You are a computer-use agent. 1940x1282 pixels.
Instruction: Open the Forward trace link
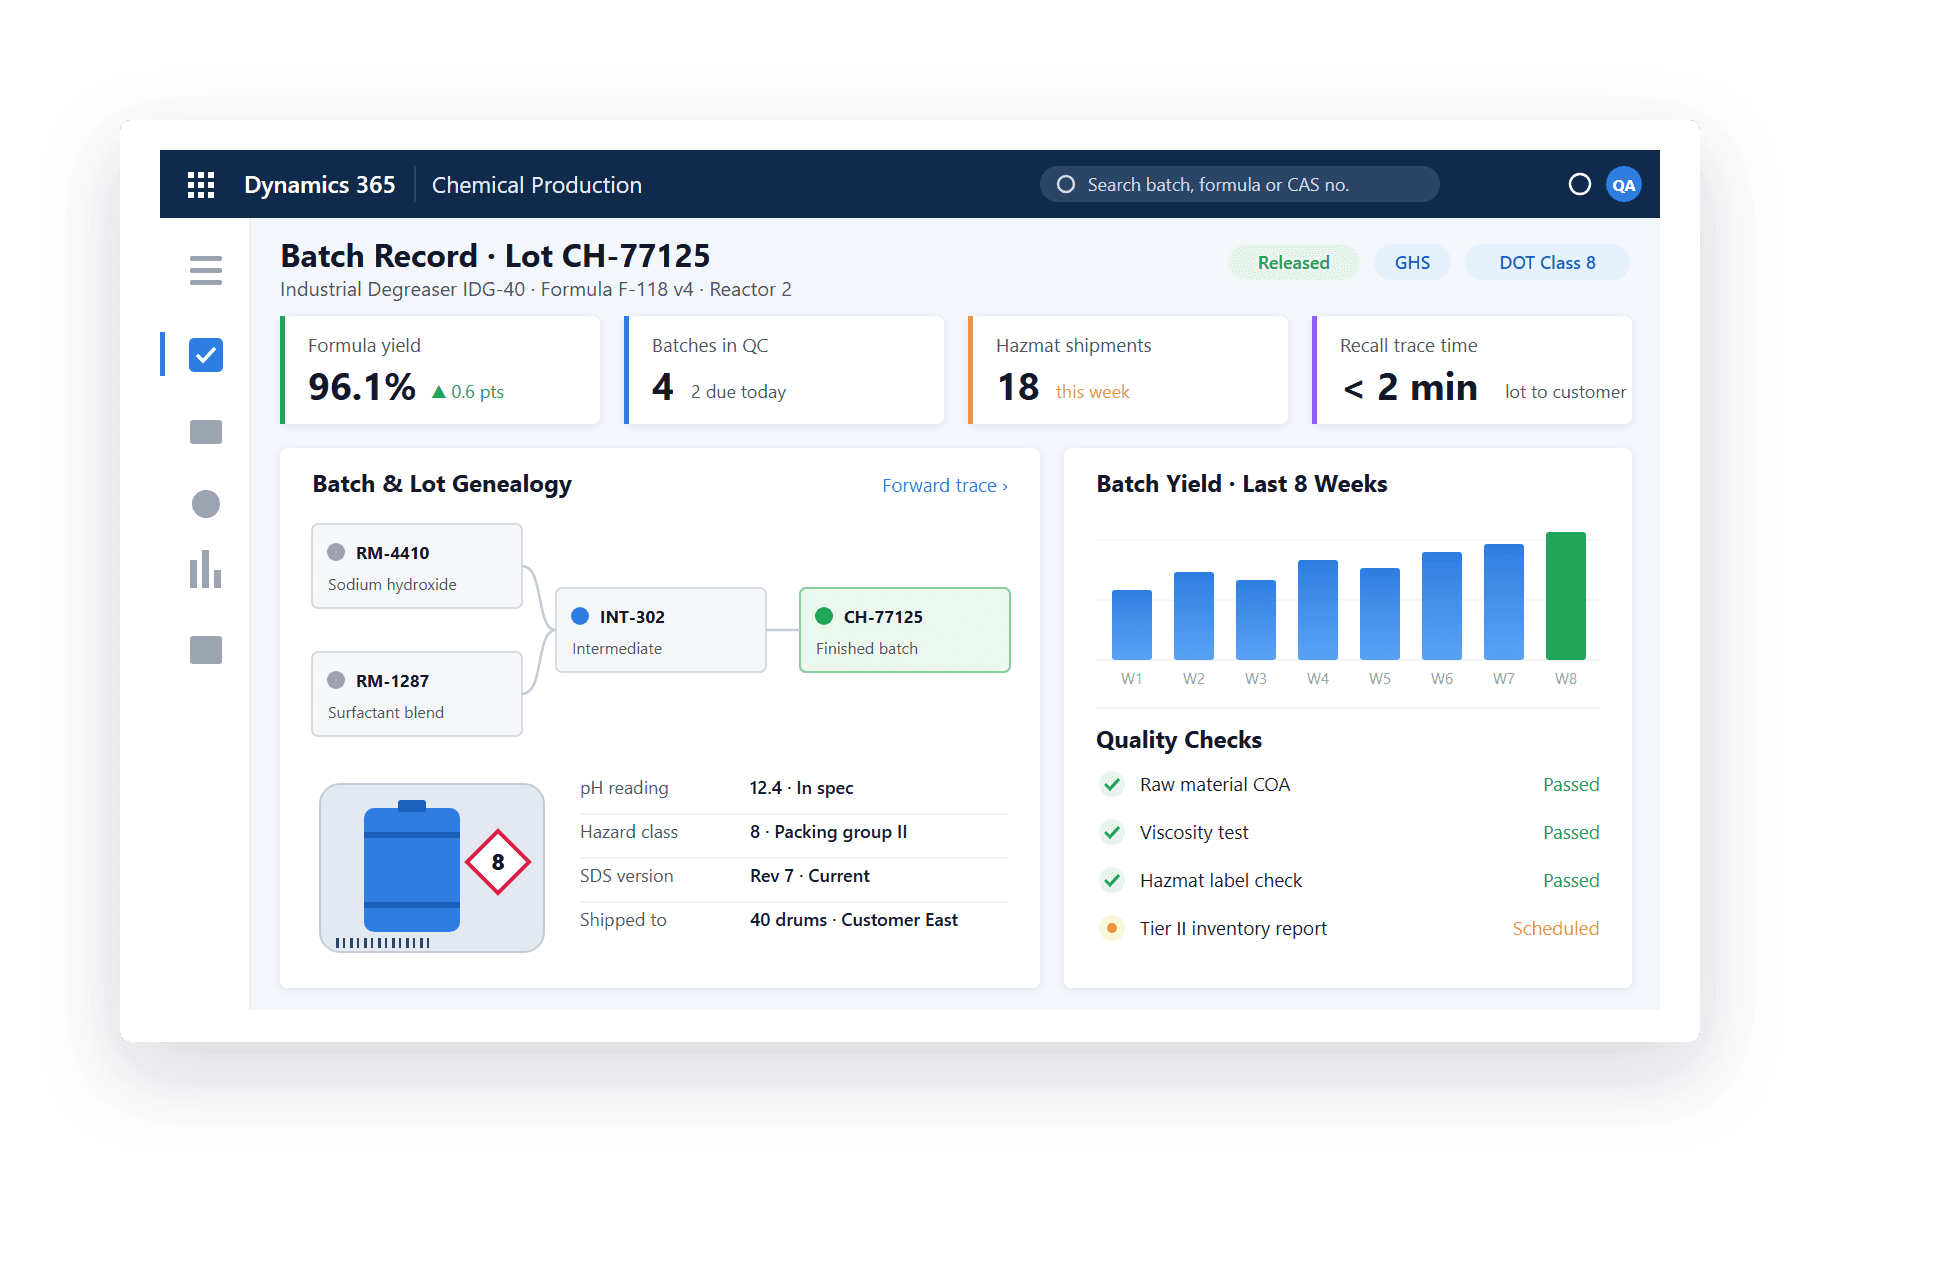point(945,485)
